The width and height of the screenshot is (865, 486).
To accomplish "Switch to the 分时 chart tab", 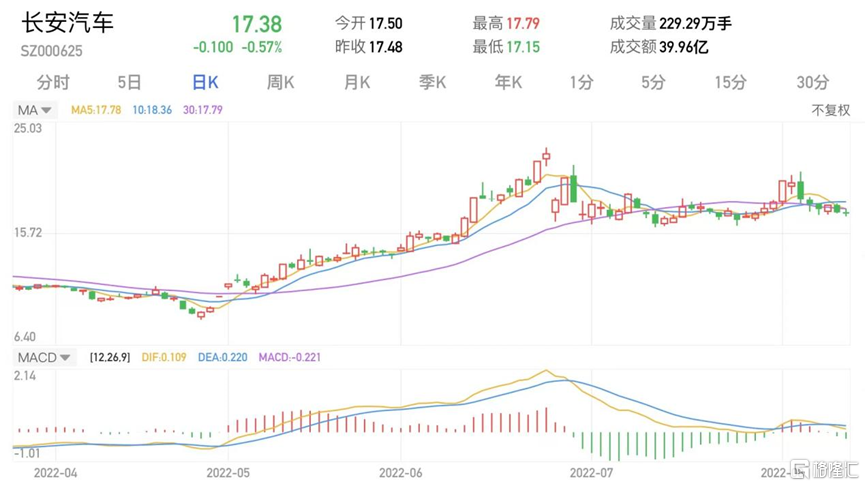I will (x=53, y=83).
